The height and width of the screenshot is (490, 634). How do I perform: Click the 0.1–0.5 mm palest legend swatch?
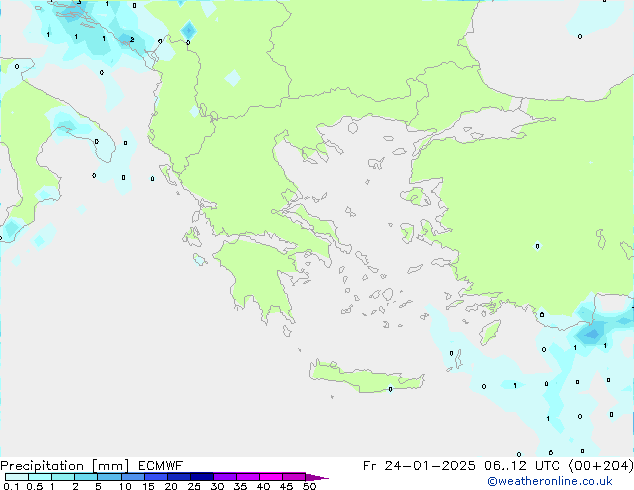tap(17, 477)
